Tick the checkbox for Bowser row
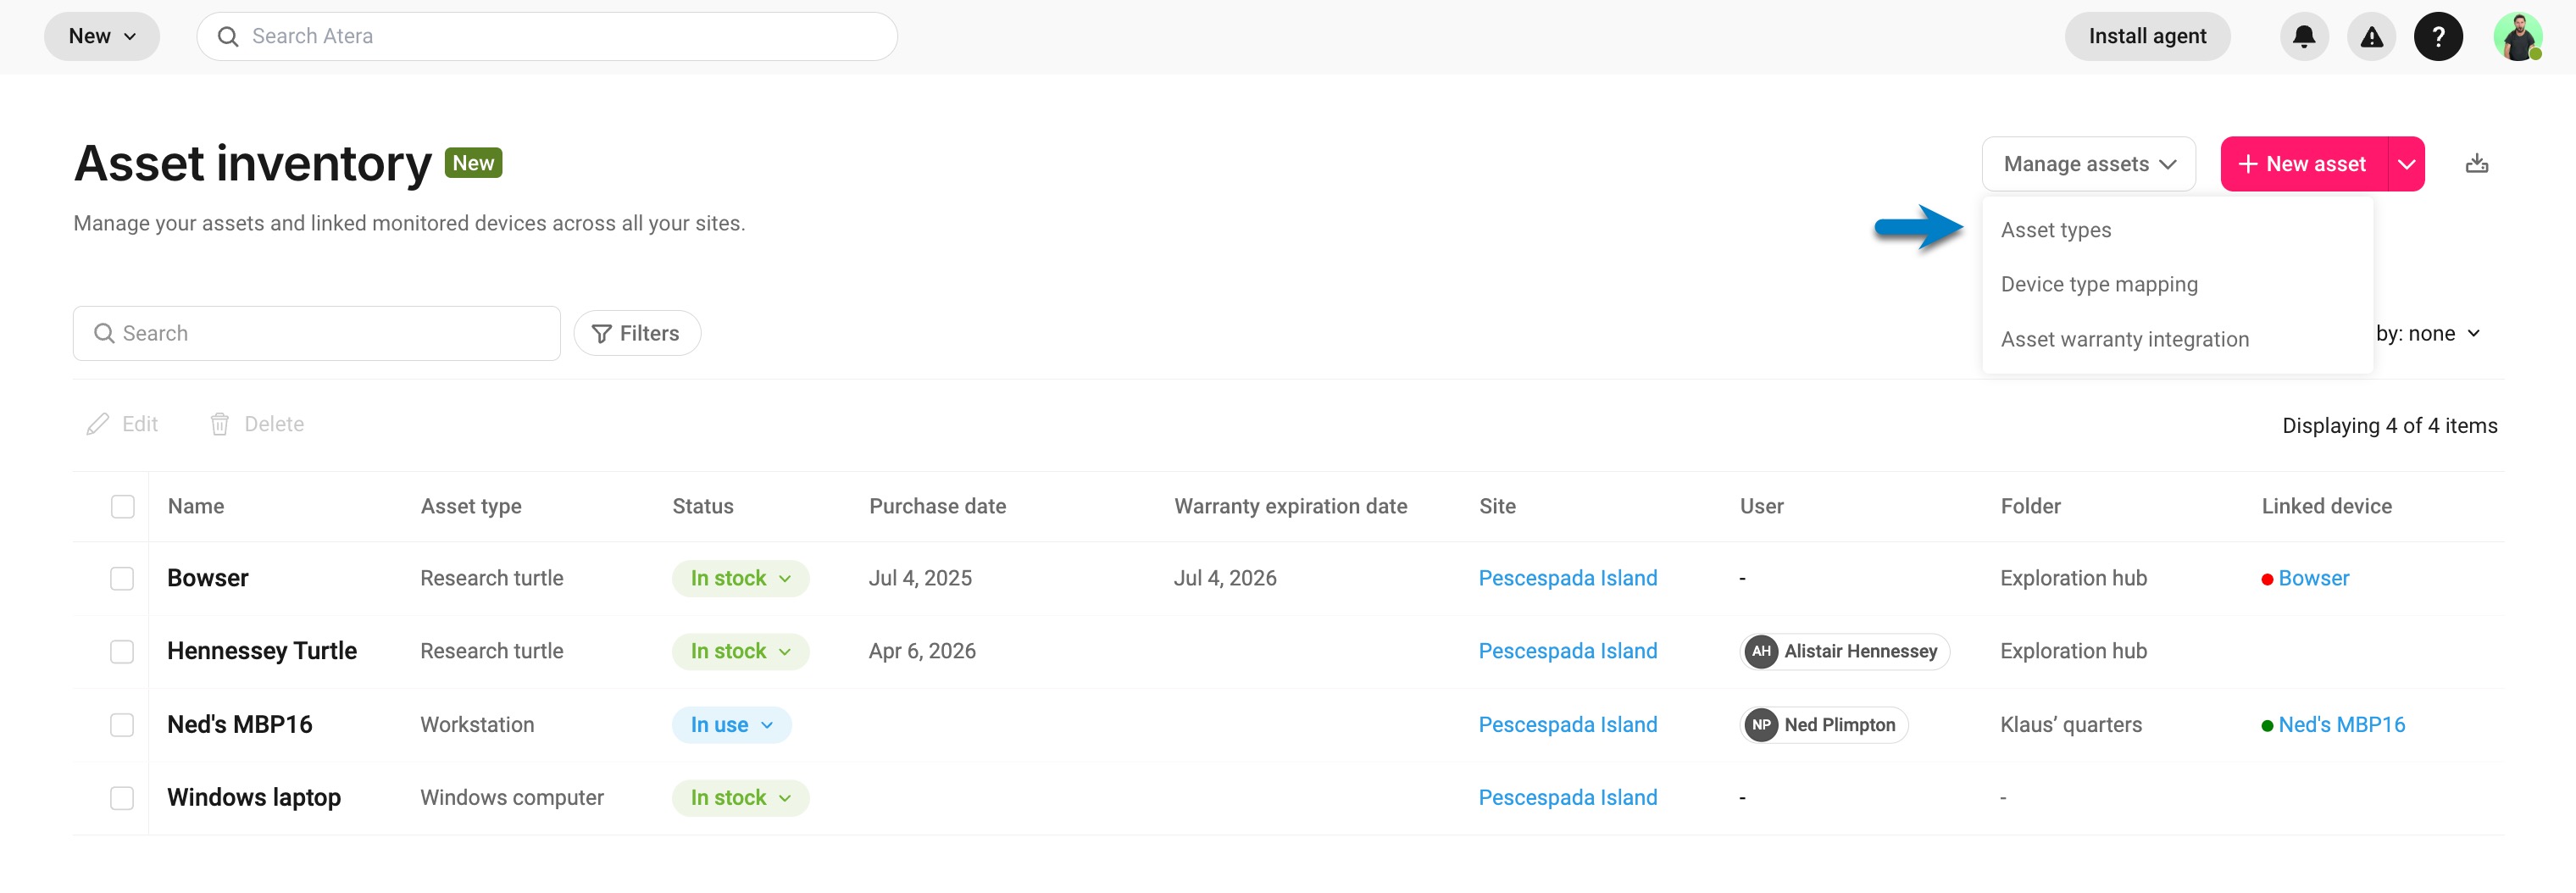This screenshot has width=2576, height=893. [x=122, y=578]
